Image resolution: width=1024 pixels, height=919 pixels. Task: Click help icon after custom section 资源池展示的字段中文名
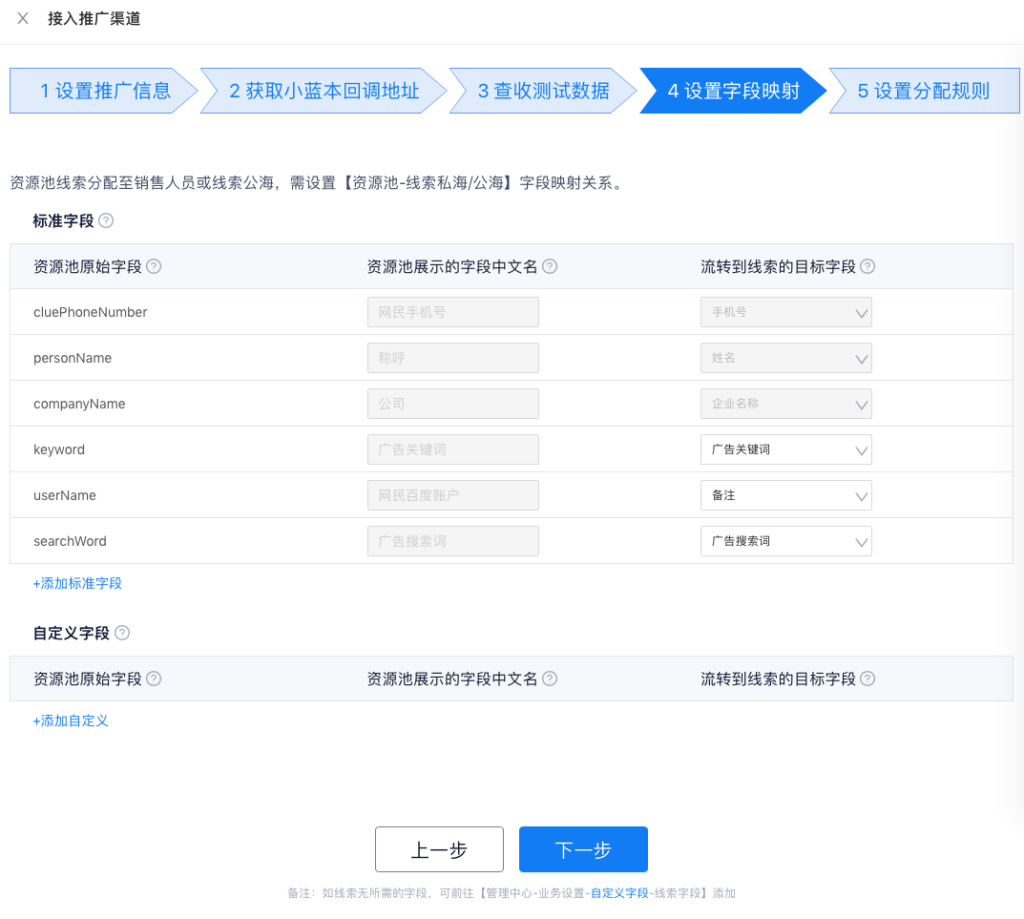[x=550, y=679]
